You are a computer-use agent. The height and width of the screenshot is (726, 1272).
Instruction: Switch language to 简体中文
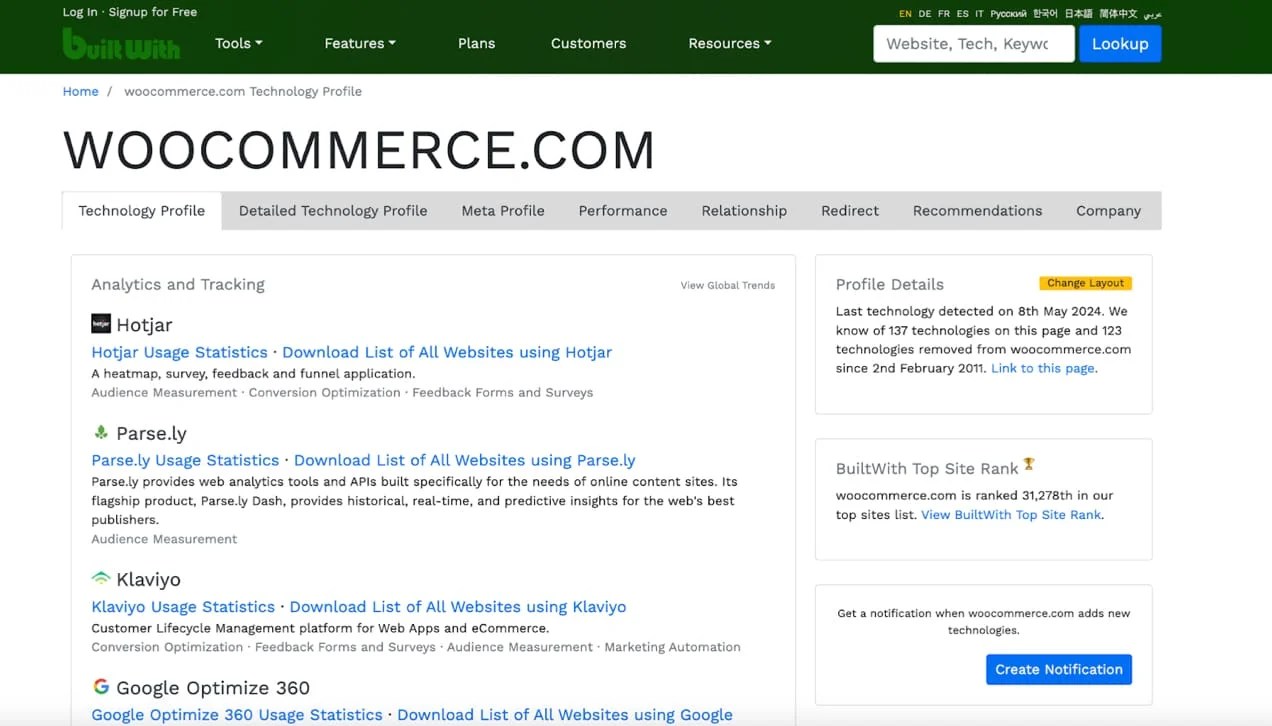coord(1118,14)
